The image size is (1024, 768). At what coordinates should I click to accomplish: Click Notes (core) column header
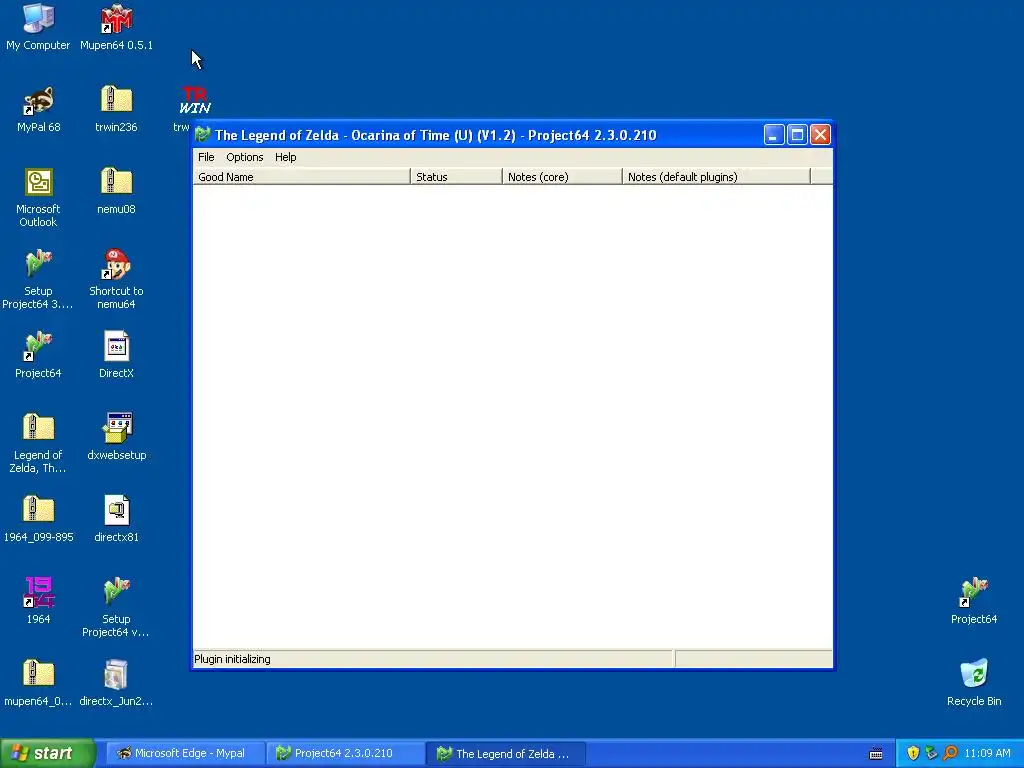coord(562,176)
